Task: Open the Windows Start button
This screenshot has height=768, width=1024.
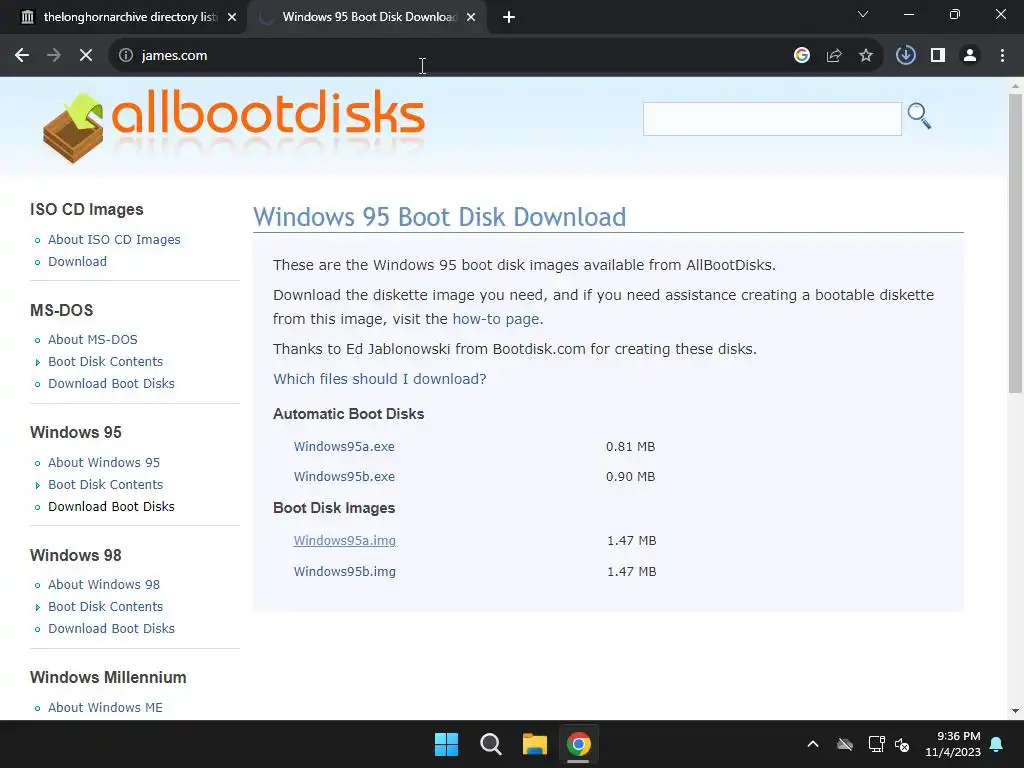Action: pos(447,744)
